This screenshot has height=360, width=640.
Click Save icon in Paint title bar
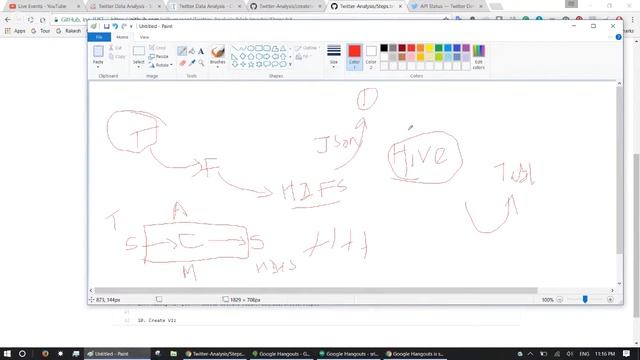coord(107,26)
